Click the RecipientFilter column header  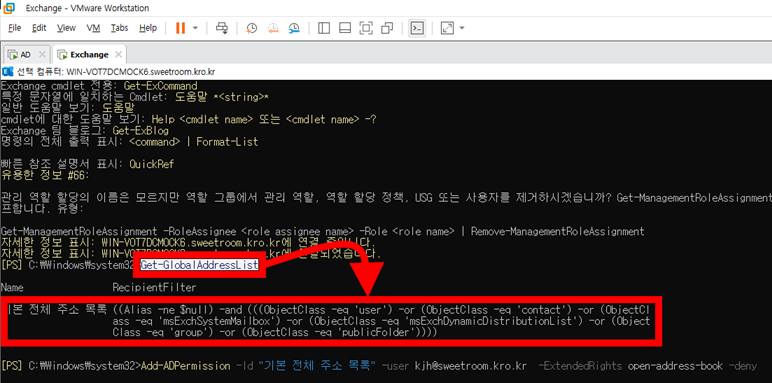click(x=155, y=287)
